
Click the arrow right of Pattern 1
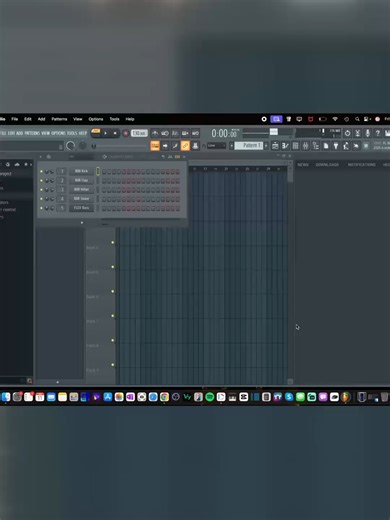[266, 146]
